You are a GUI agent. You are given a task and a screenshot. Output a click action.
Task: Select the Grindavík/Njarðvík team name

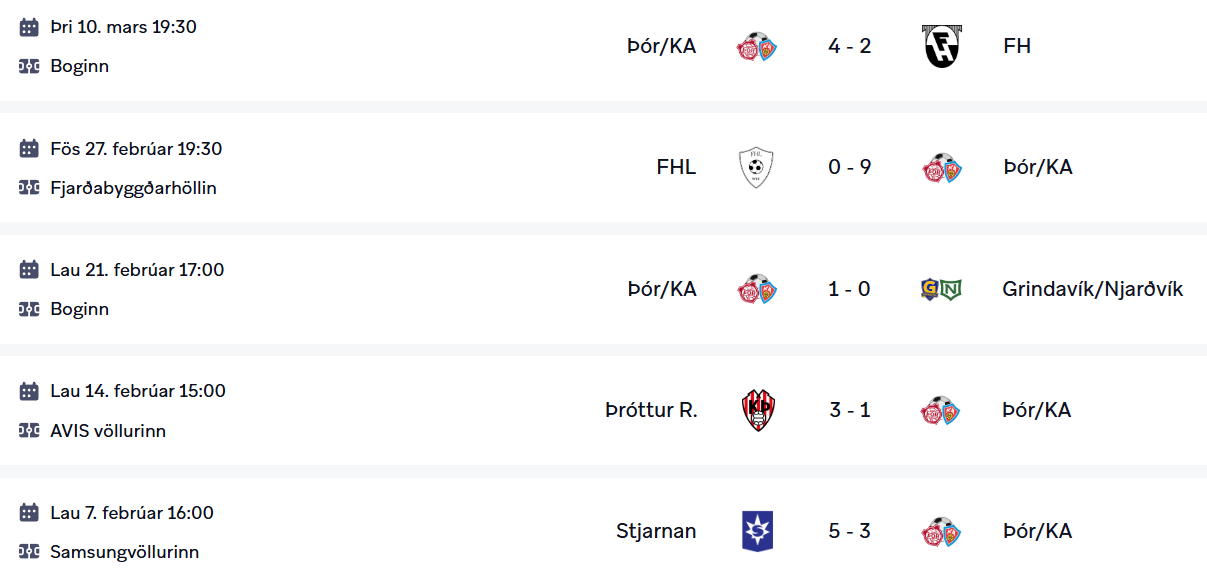coord(1092,289)
